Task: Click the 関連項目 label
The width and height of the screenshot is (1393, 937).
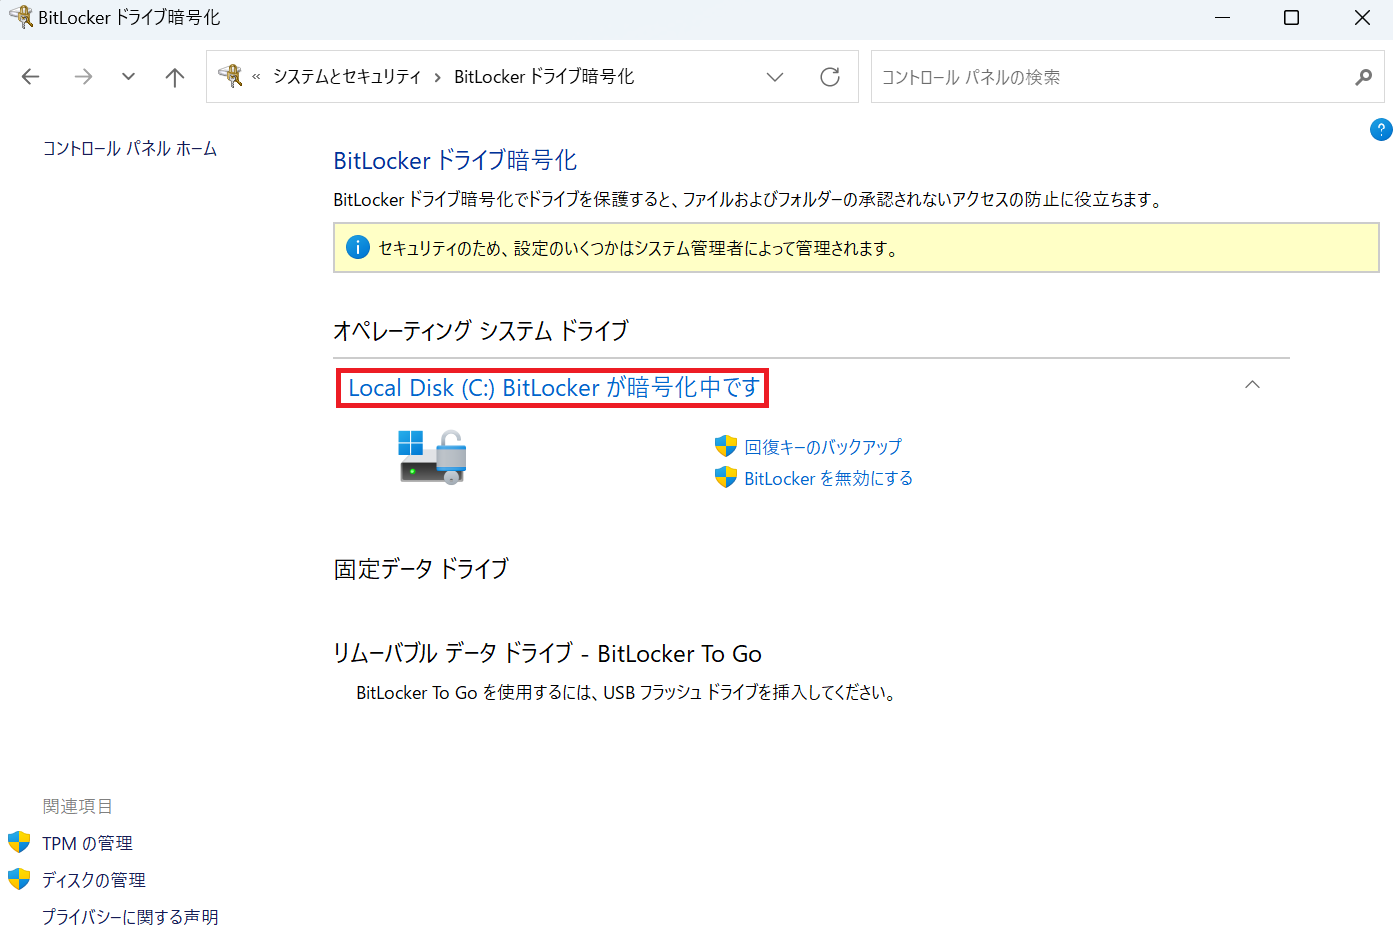Action: click(78, 807)
